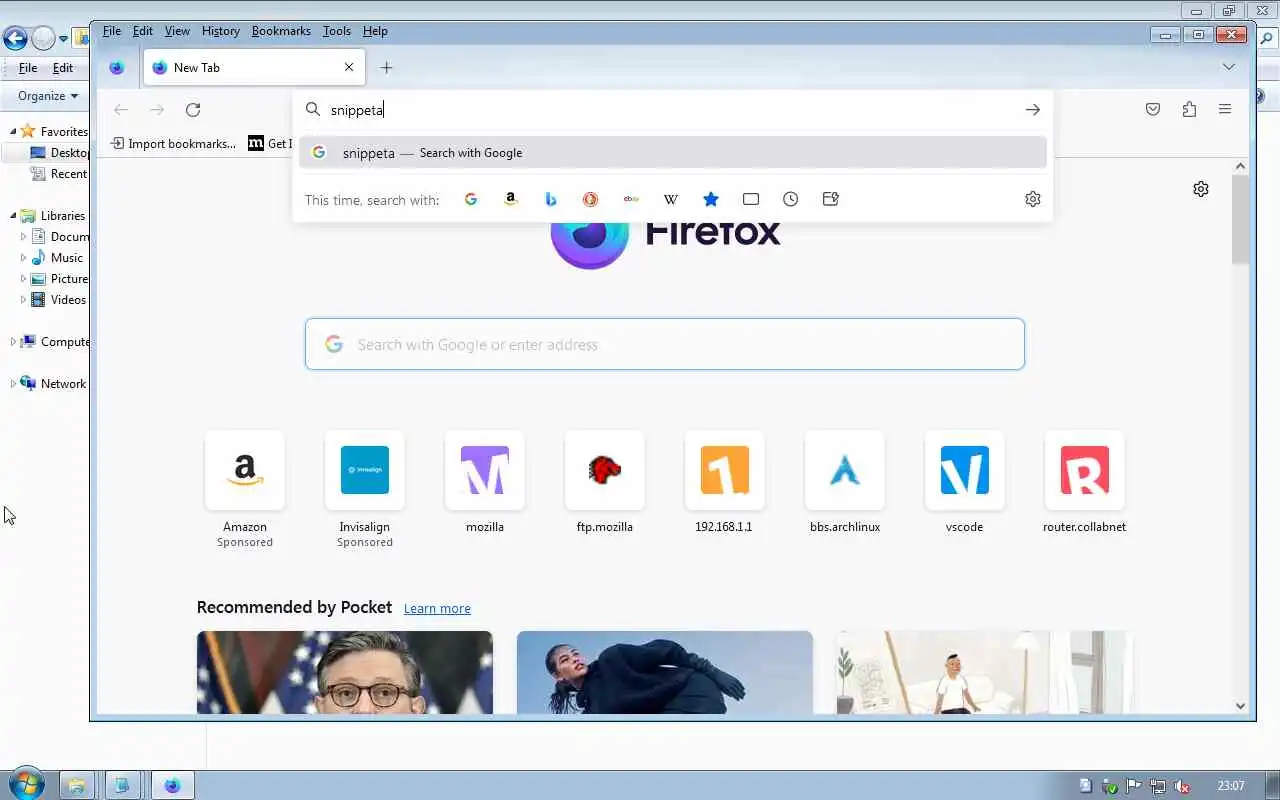Open Firefox View menu

pos(177,31)
